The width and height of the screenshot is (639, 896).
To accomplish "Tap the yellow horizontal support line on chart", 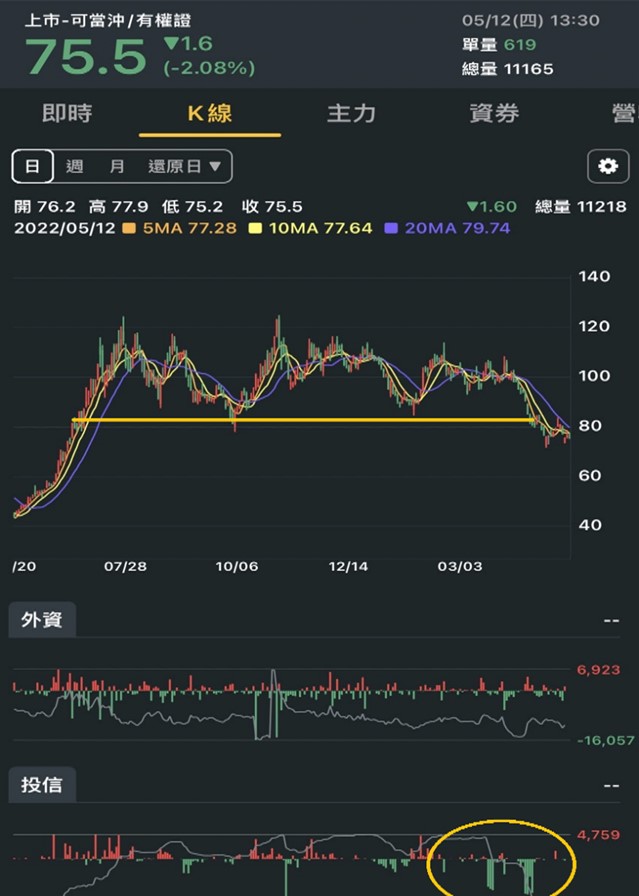I will pos(300,420).
